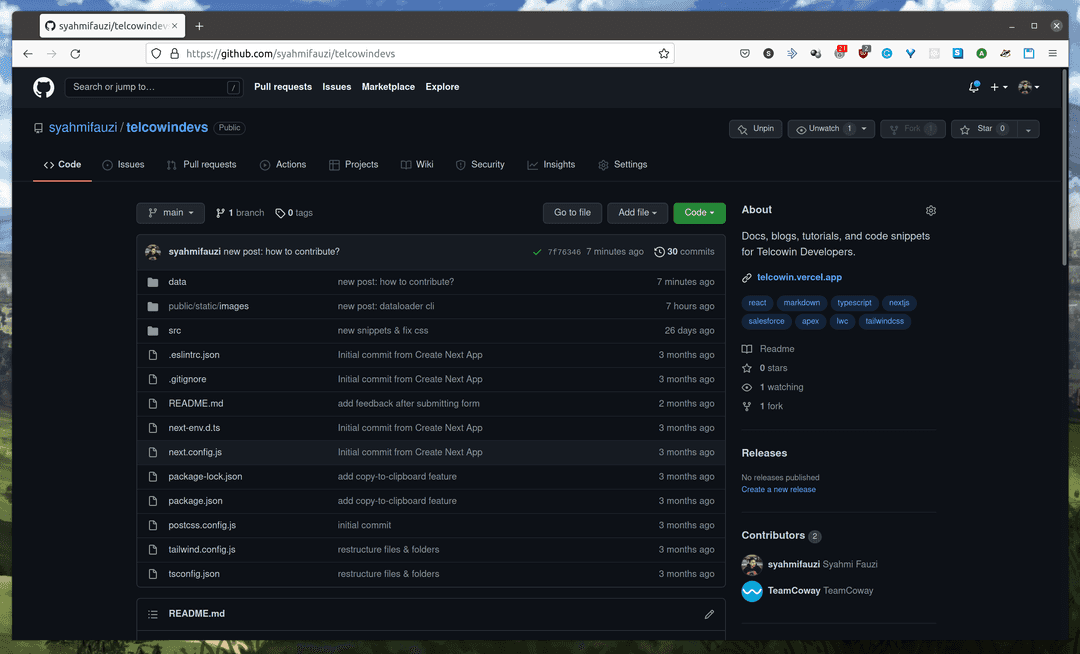Click Pull requests in the top navigation
1080x654 pixels.
(x=283, y=87)
